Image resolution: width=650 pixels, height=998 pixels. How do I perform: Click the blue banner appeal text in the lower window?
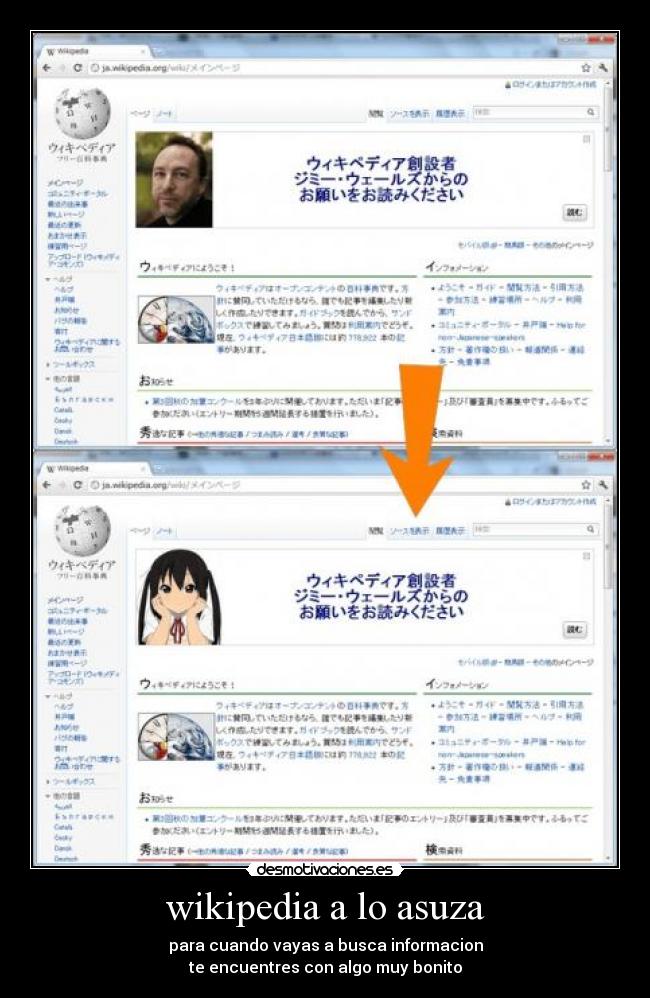[381, 596]
